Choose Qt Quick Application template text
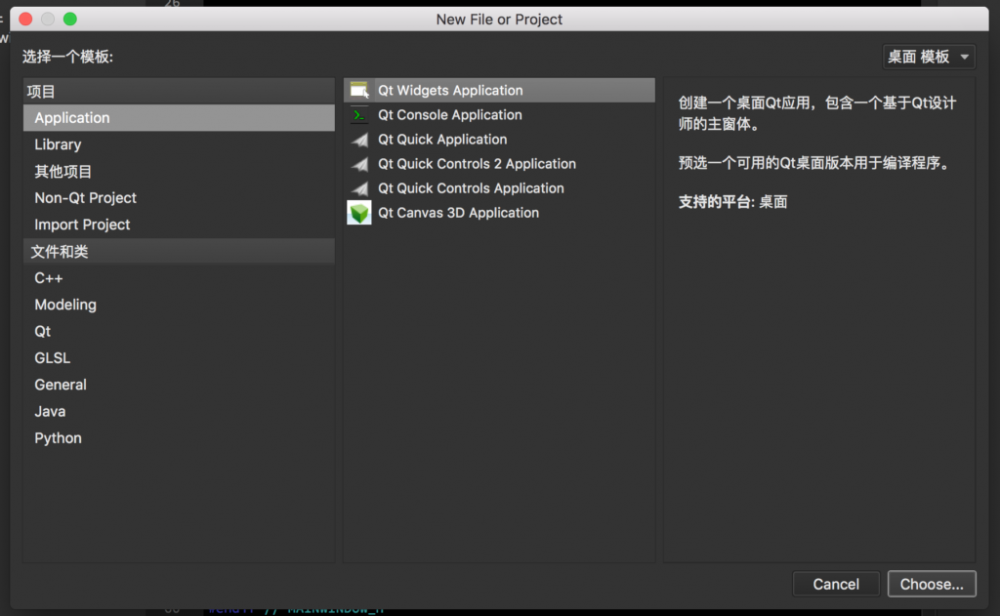1000x616 pixels. click(443, 140)
